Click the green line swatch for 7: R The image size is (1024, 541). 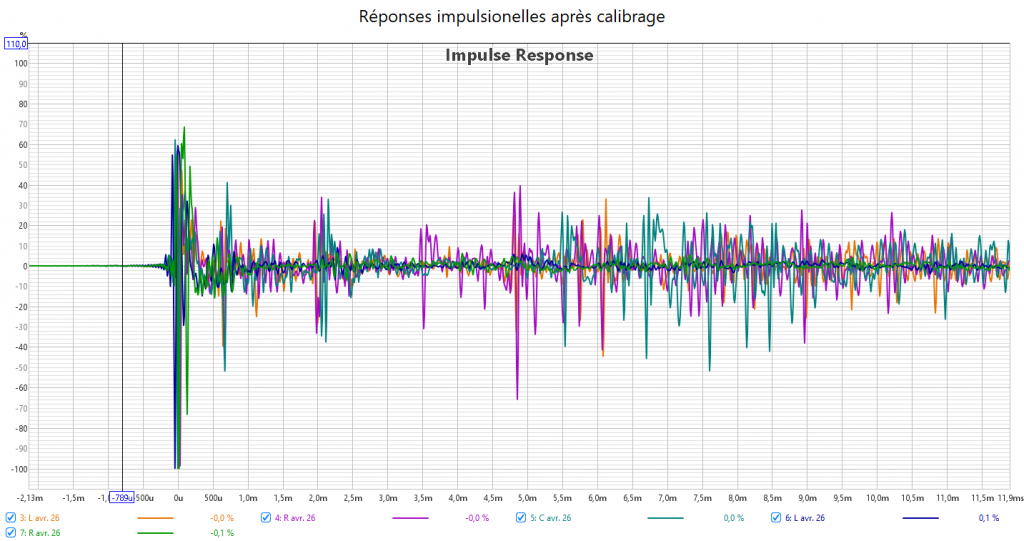(155, 533)
